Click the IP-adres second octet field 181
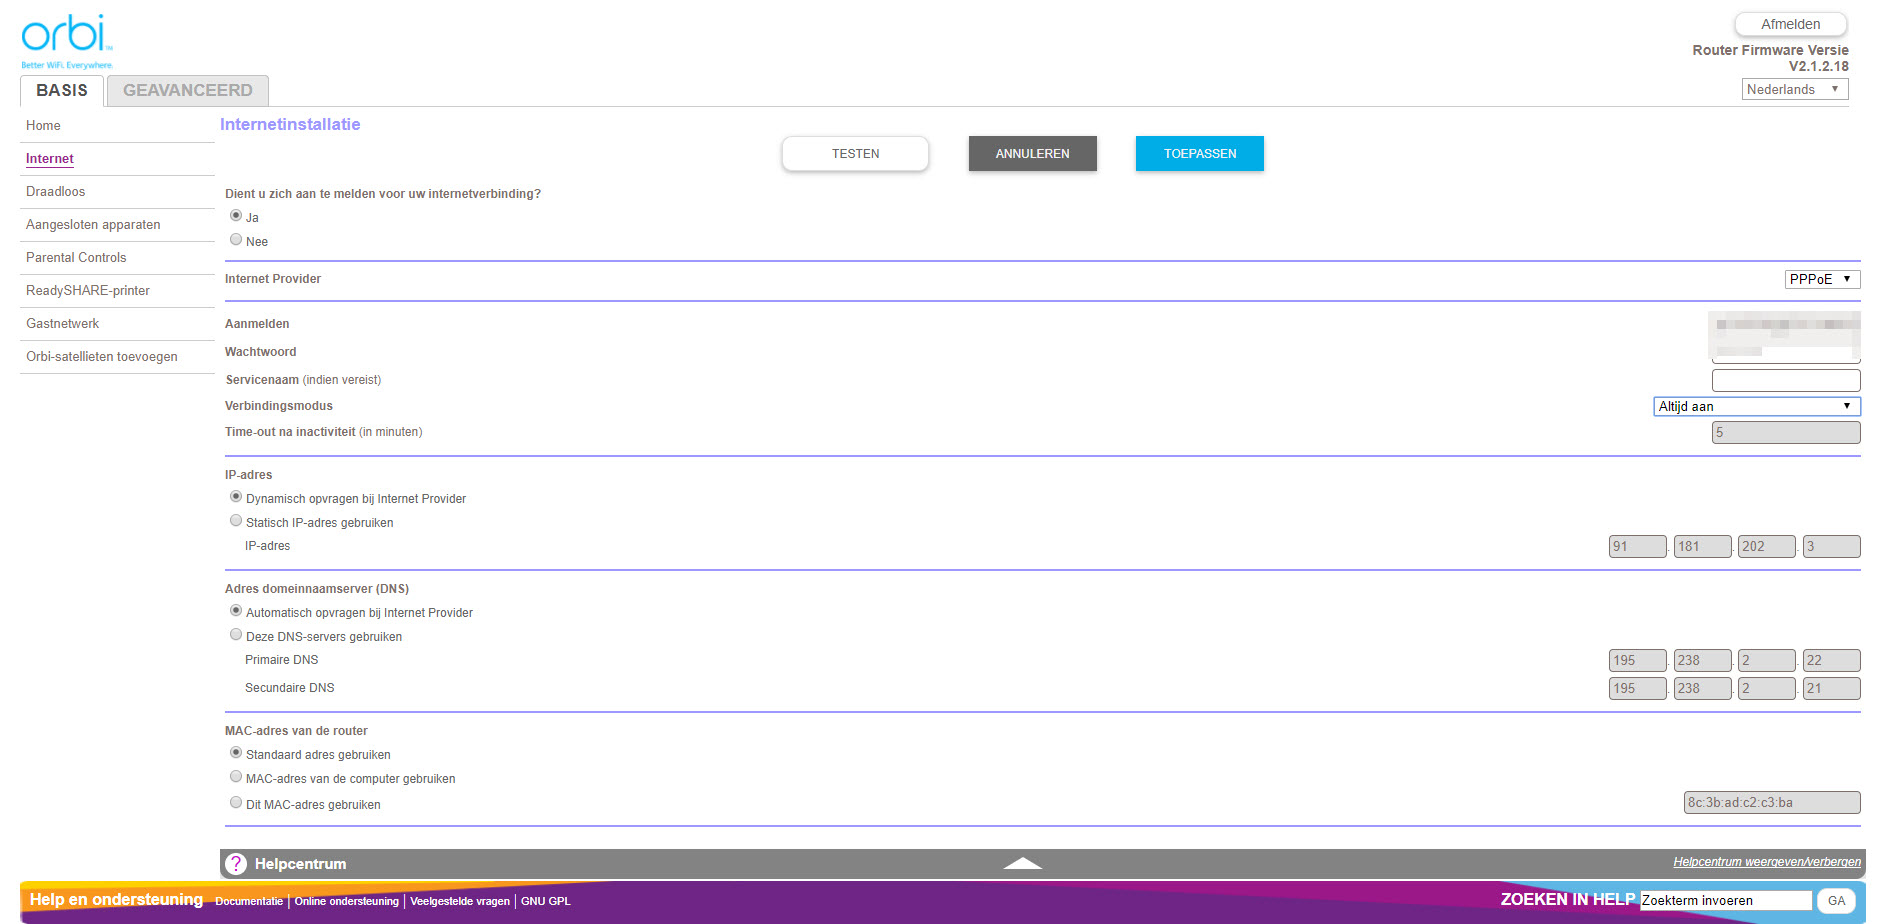Viewport: 1886px width, 924px height. coord(1703,547)
